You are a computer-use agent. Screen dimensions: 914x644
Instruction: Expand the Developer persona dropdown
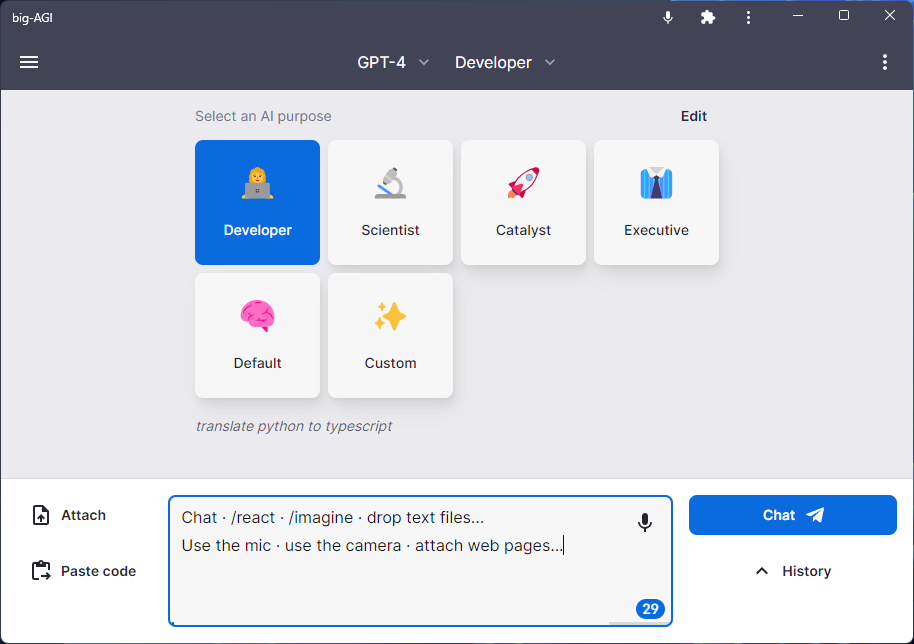505,62
